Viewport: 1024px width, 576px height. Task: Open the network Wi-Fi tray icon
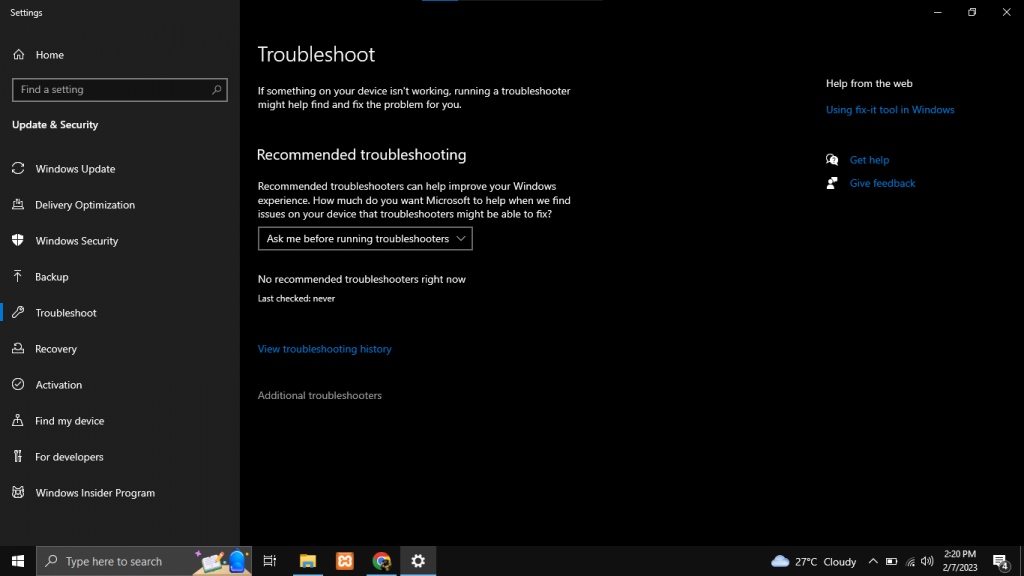[x=910, y=562]
